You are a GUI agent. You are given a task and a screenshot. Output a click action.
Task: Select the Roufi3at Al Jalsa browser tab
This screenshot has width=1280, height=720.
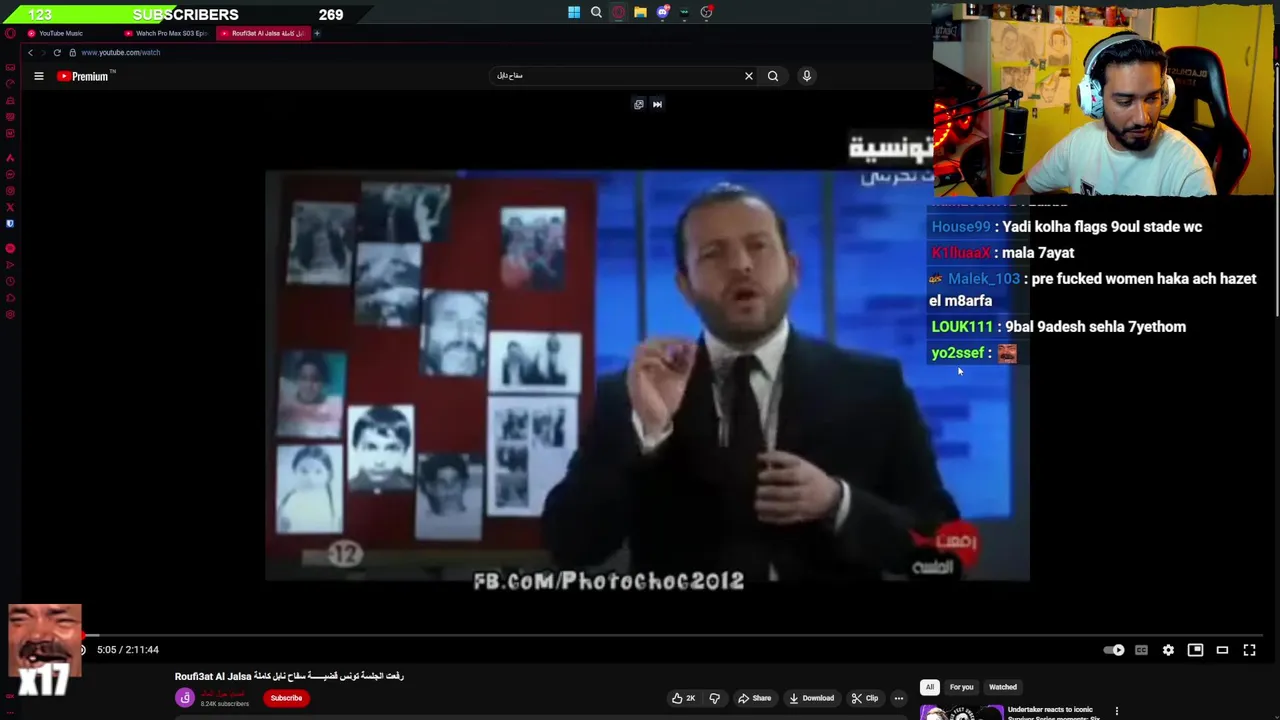[x=263, y=33]
